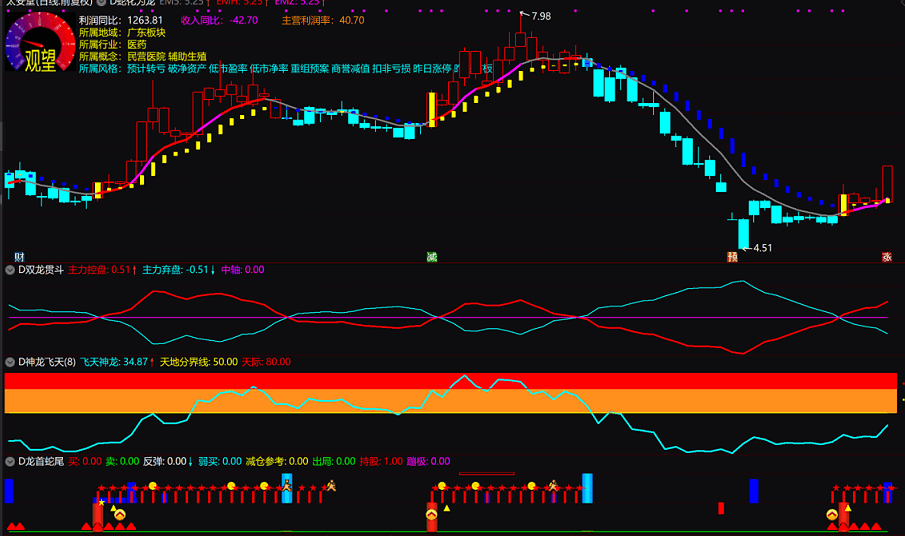Click the D龙首蛇尾 indicator name
The image size is (905, 536).
pyautogui.click(x=41, y=462)
